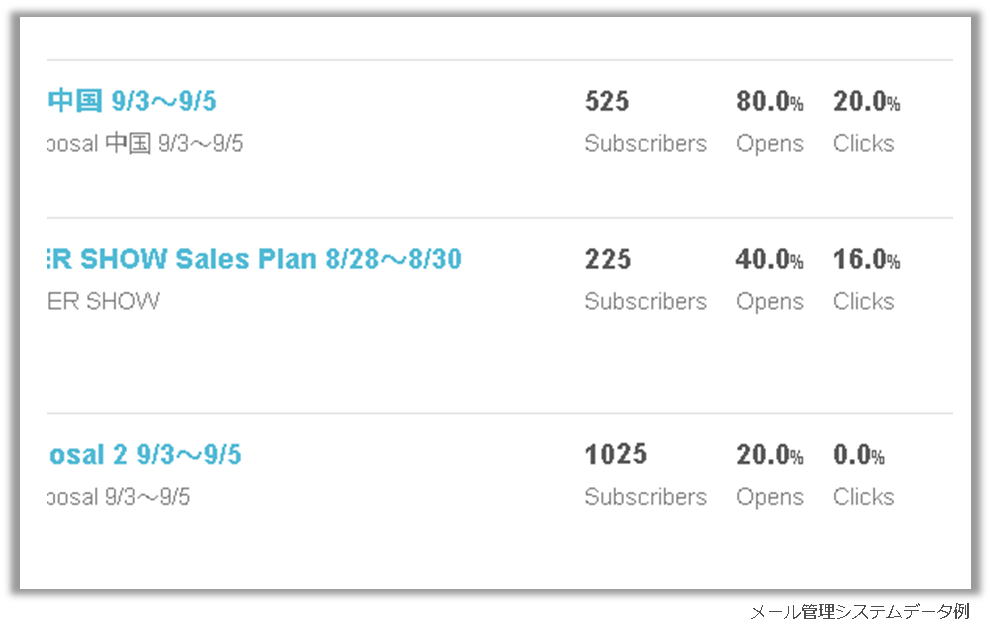Select the 80.0% opens value
The width and height of the screenshot is (991, 634).
coord(770,101)
